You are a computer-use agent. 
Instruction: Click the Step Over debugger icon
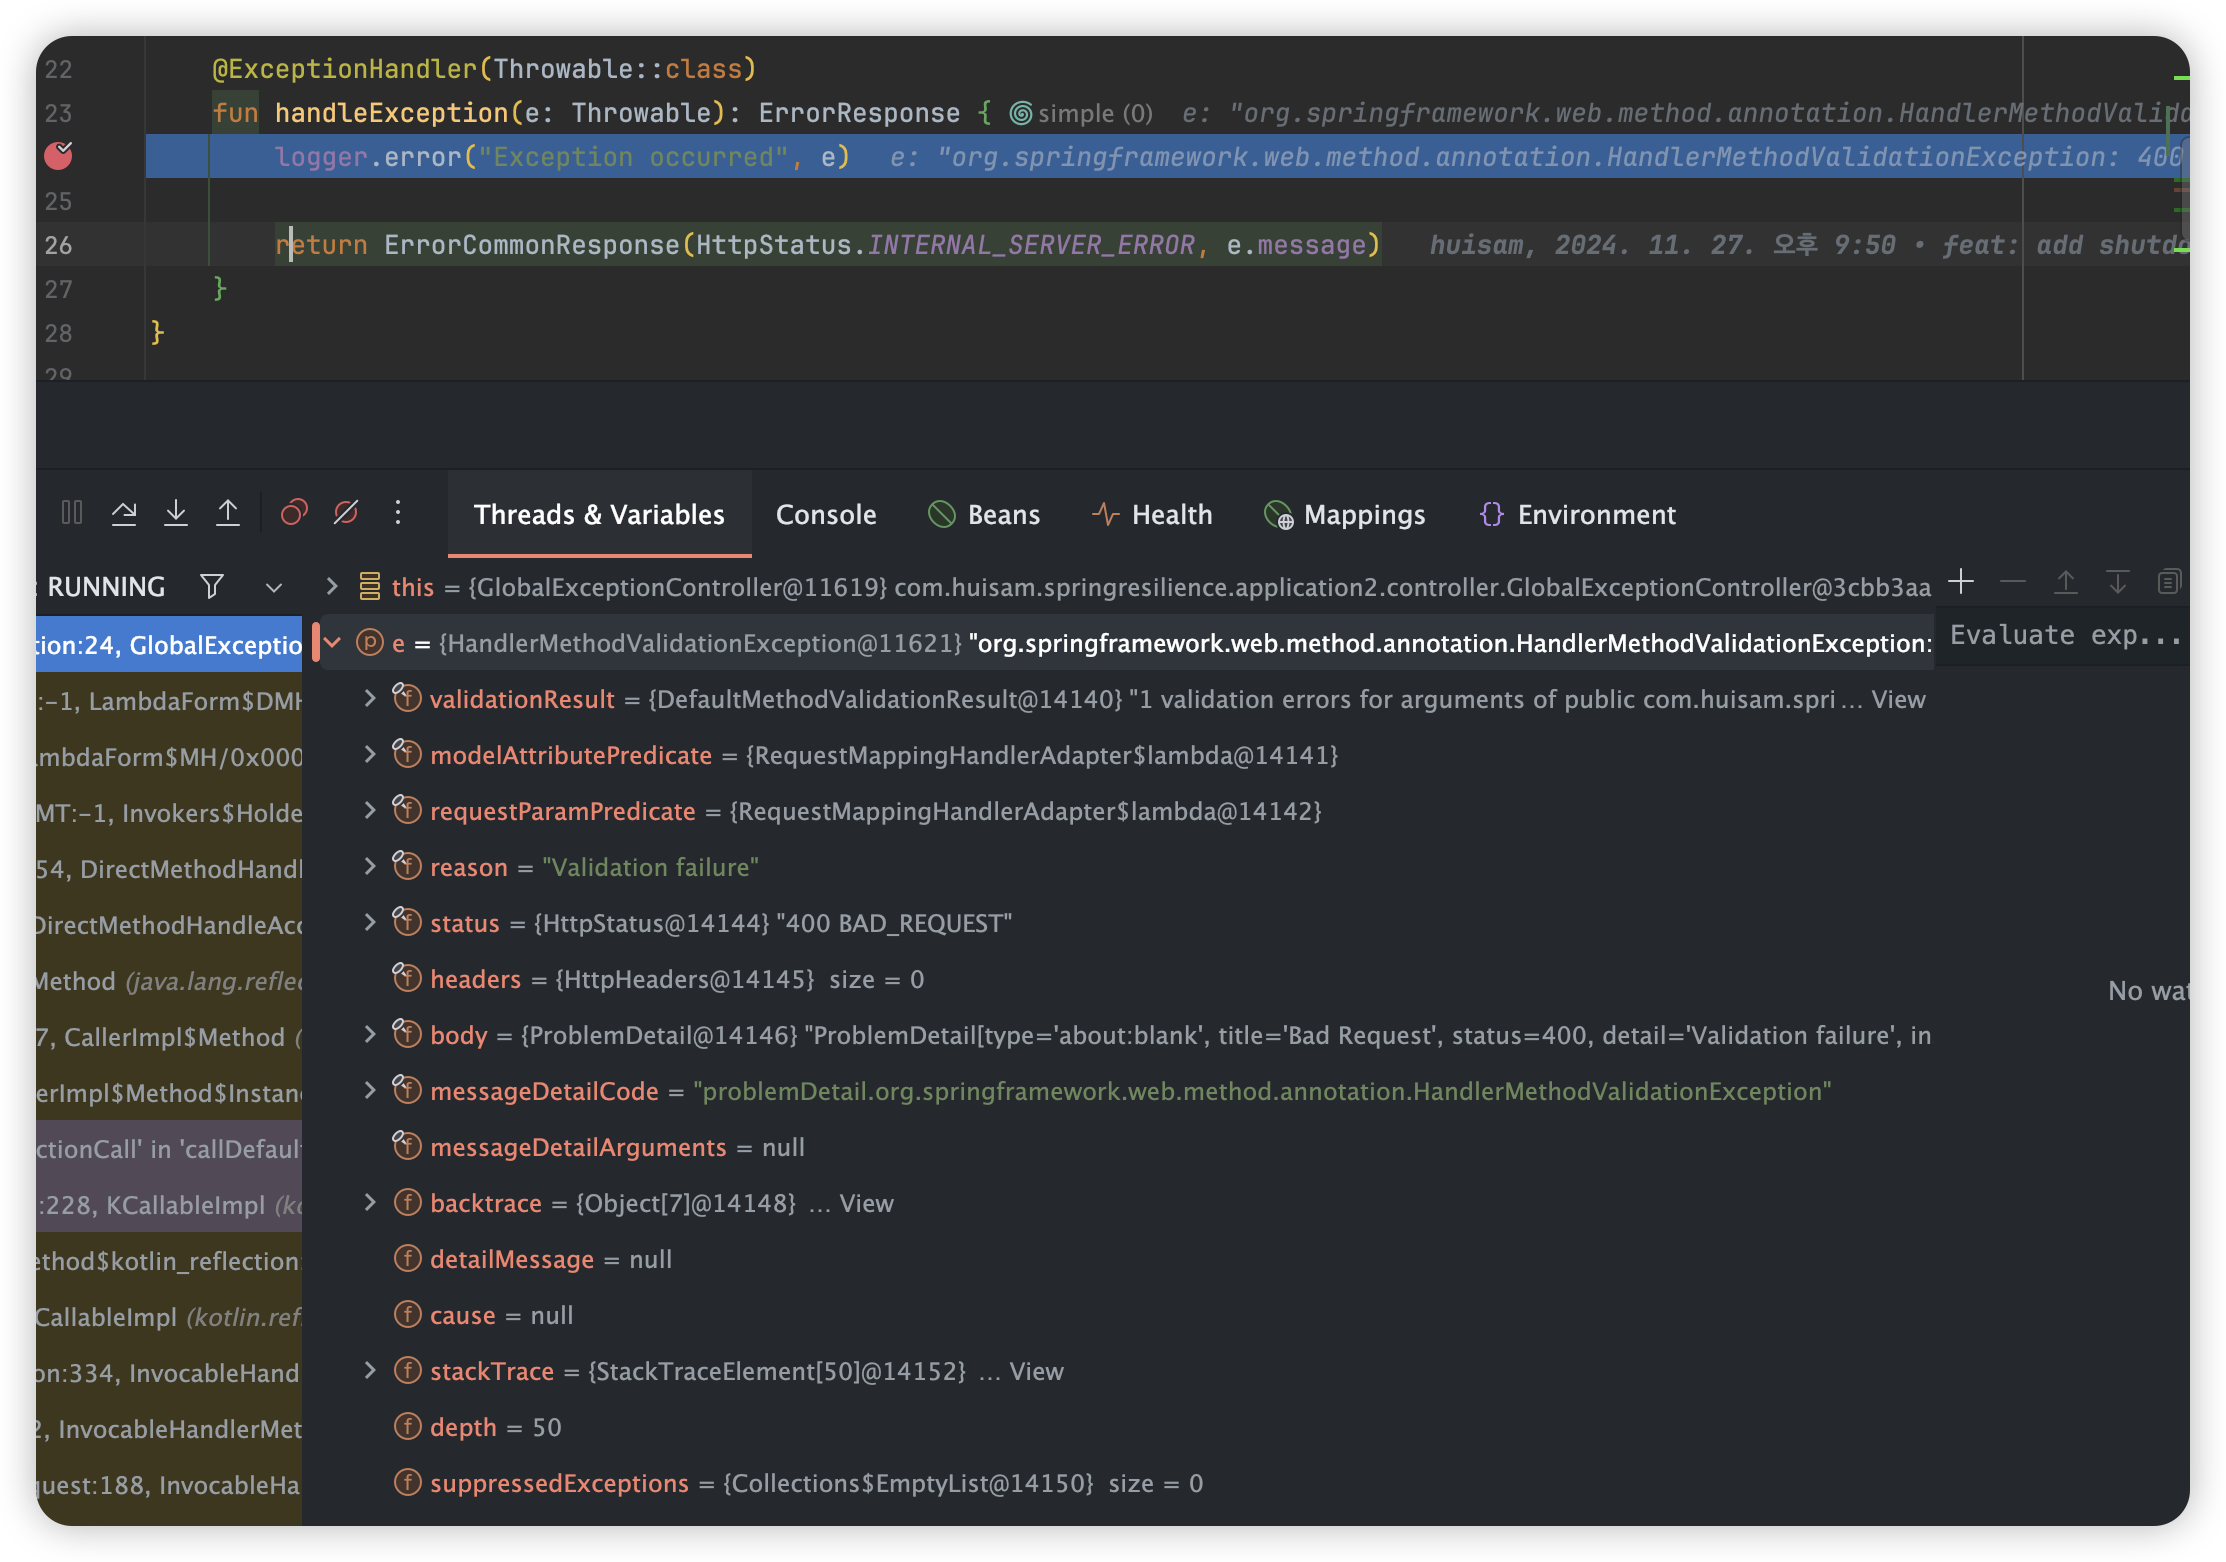coord(124,513)
